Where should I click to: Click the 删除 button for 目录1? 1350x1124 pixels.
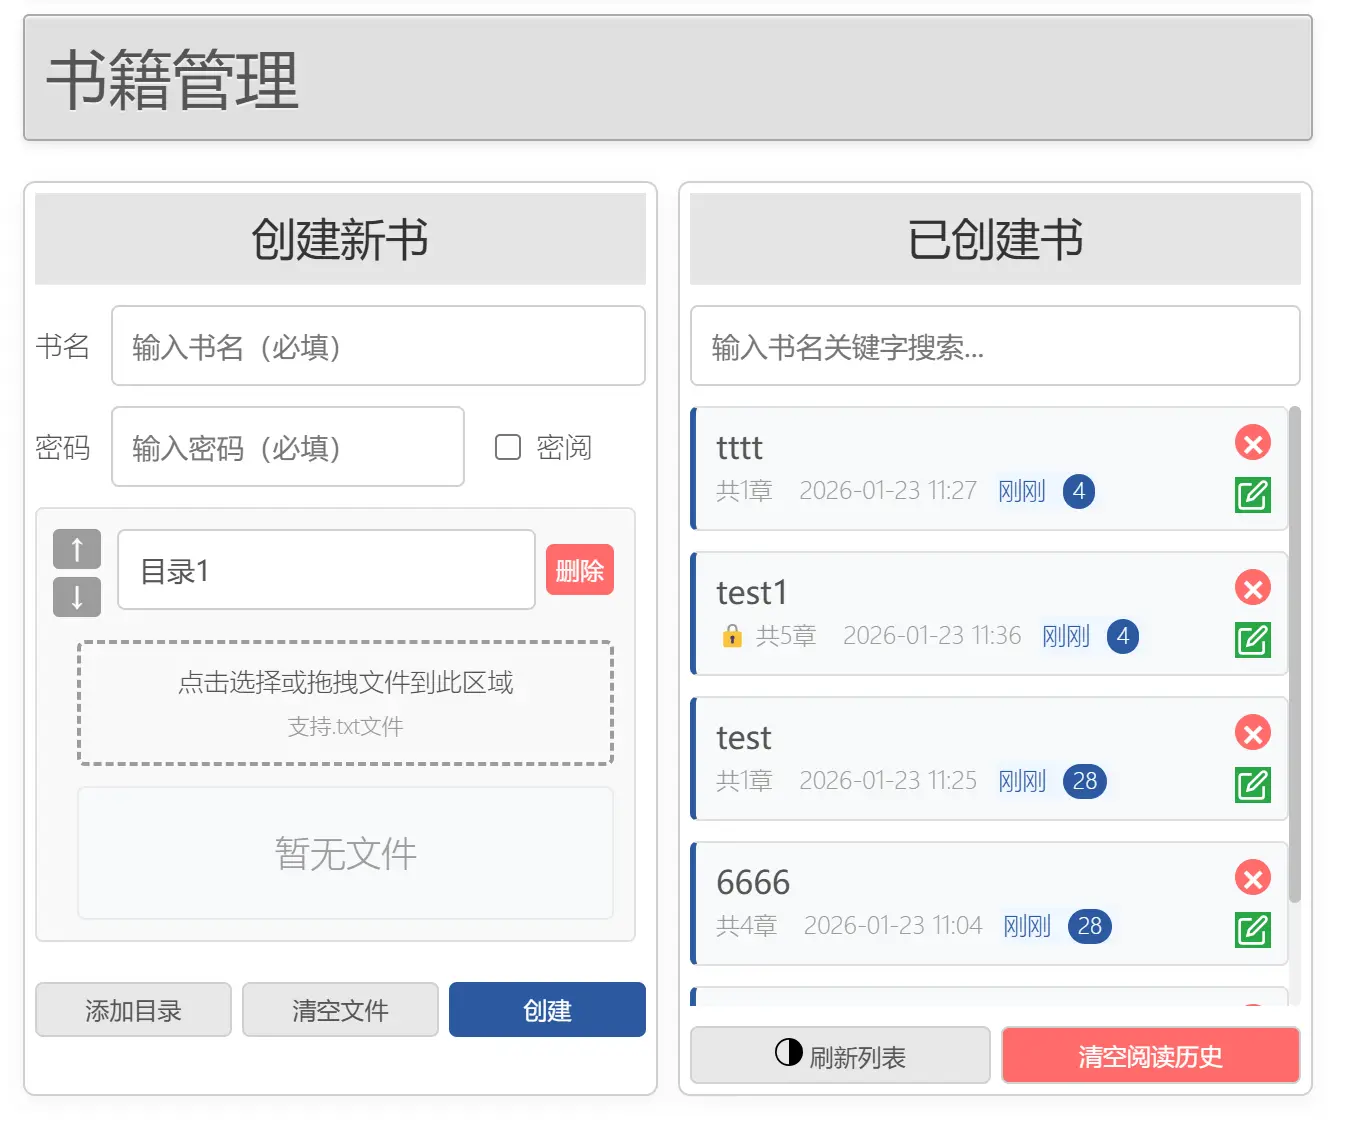[580, 570]
